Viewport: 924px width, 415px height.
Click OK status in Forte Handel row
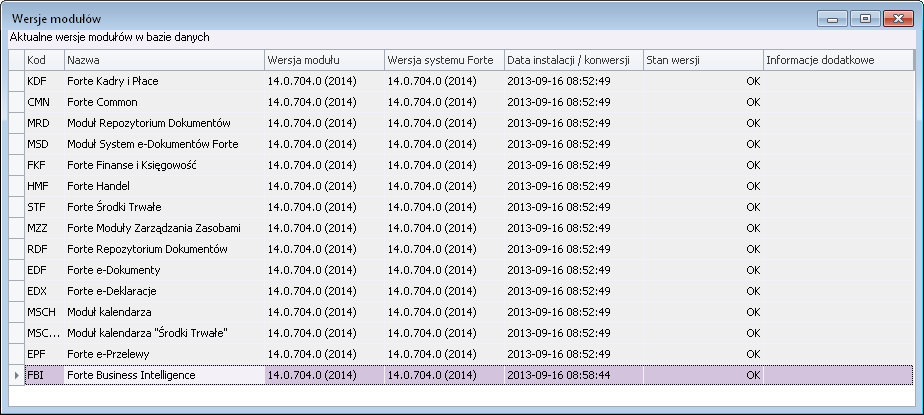point(704,186)
